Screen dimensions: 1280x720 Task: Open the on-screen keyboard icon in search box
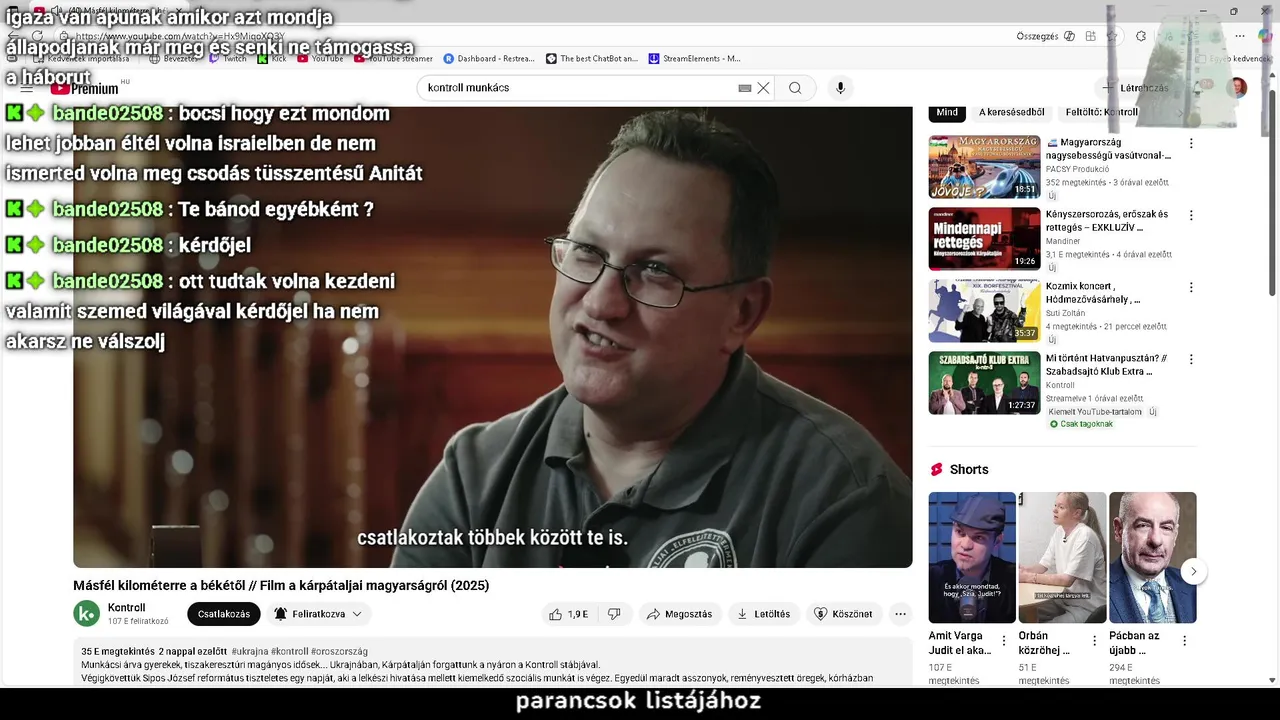coord(745,88)
